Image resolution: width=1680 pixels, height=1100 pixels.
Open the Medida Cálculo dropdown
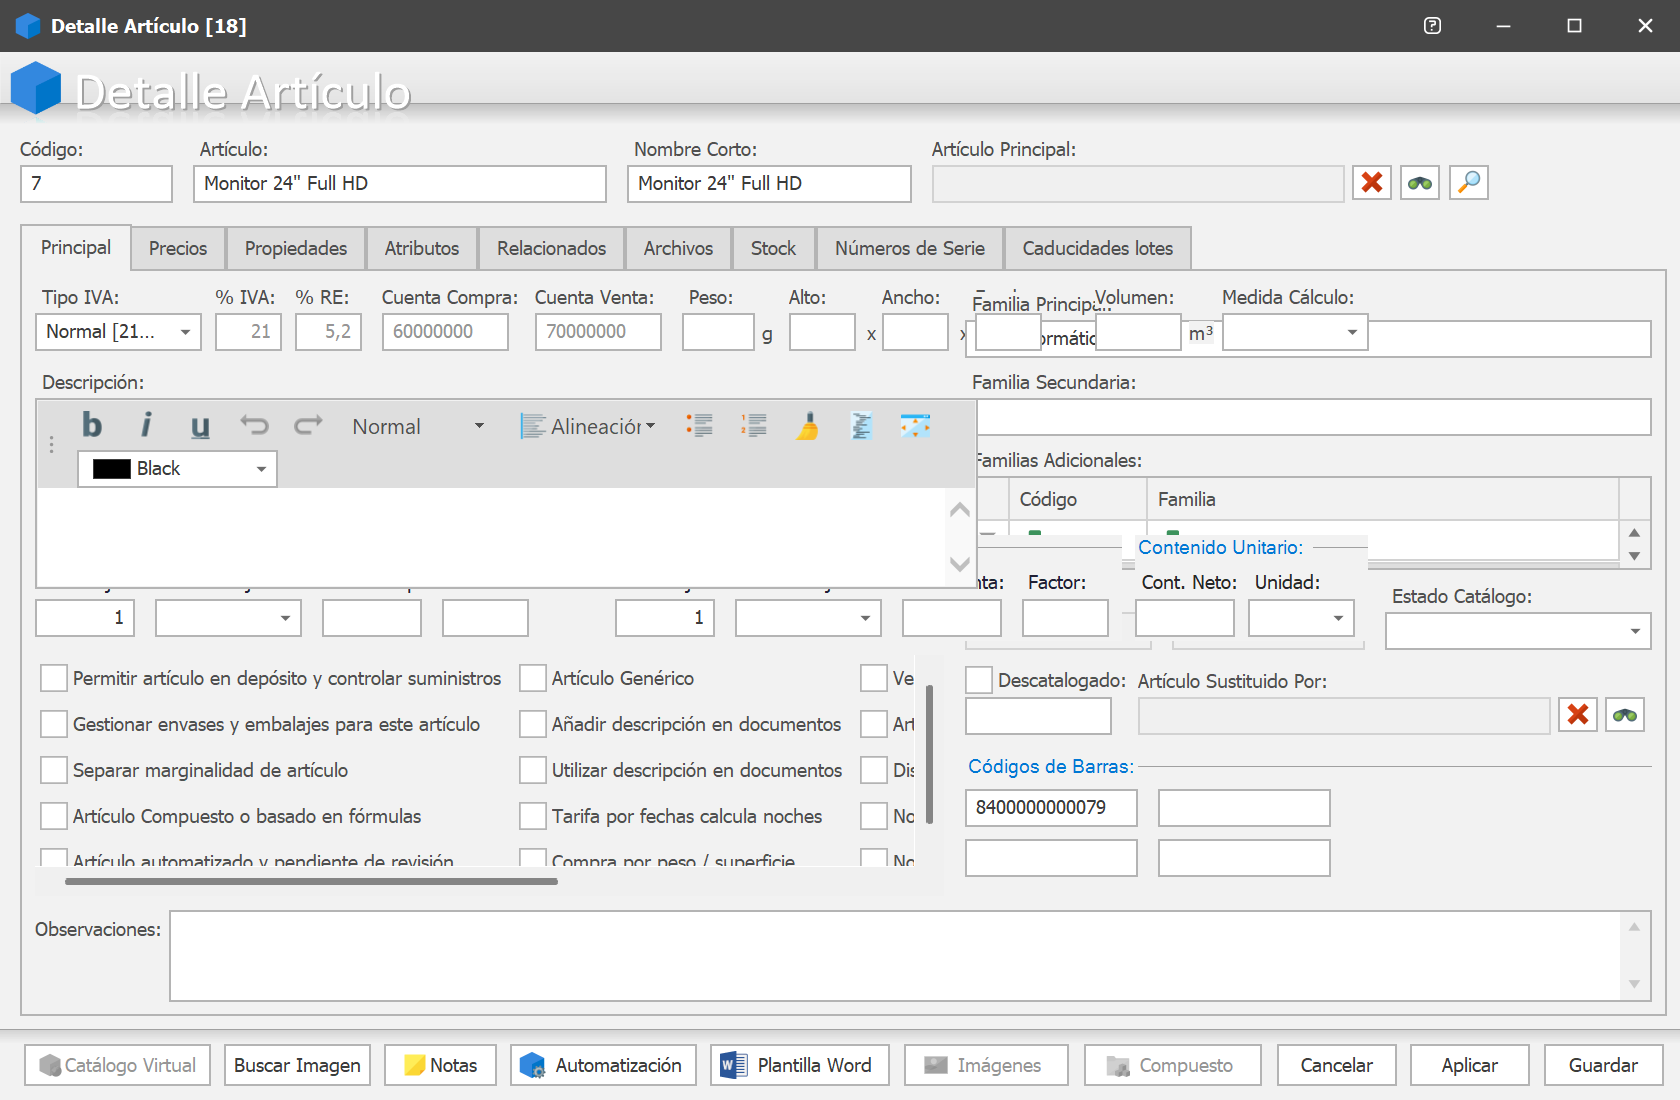pos(1352,332)
